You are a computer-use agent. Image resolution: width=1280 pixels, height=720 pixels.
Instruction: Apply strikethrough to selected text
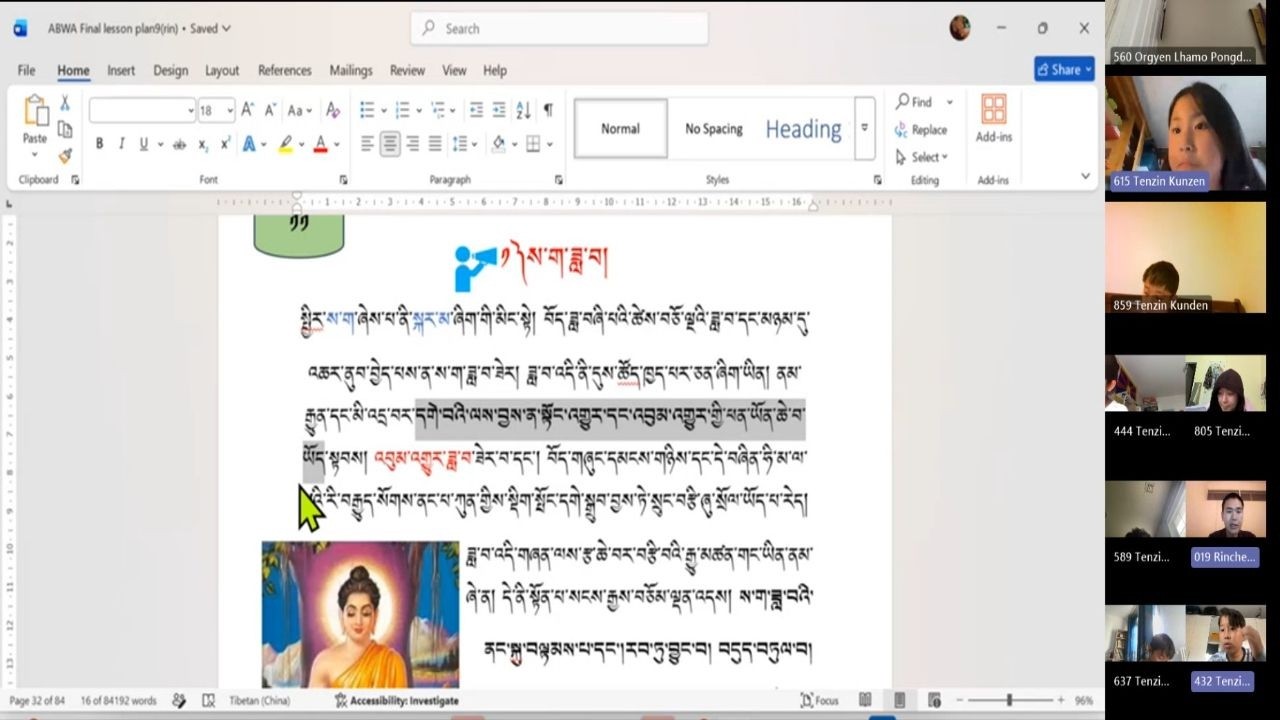tap(179, 144)
